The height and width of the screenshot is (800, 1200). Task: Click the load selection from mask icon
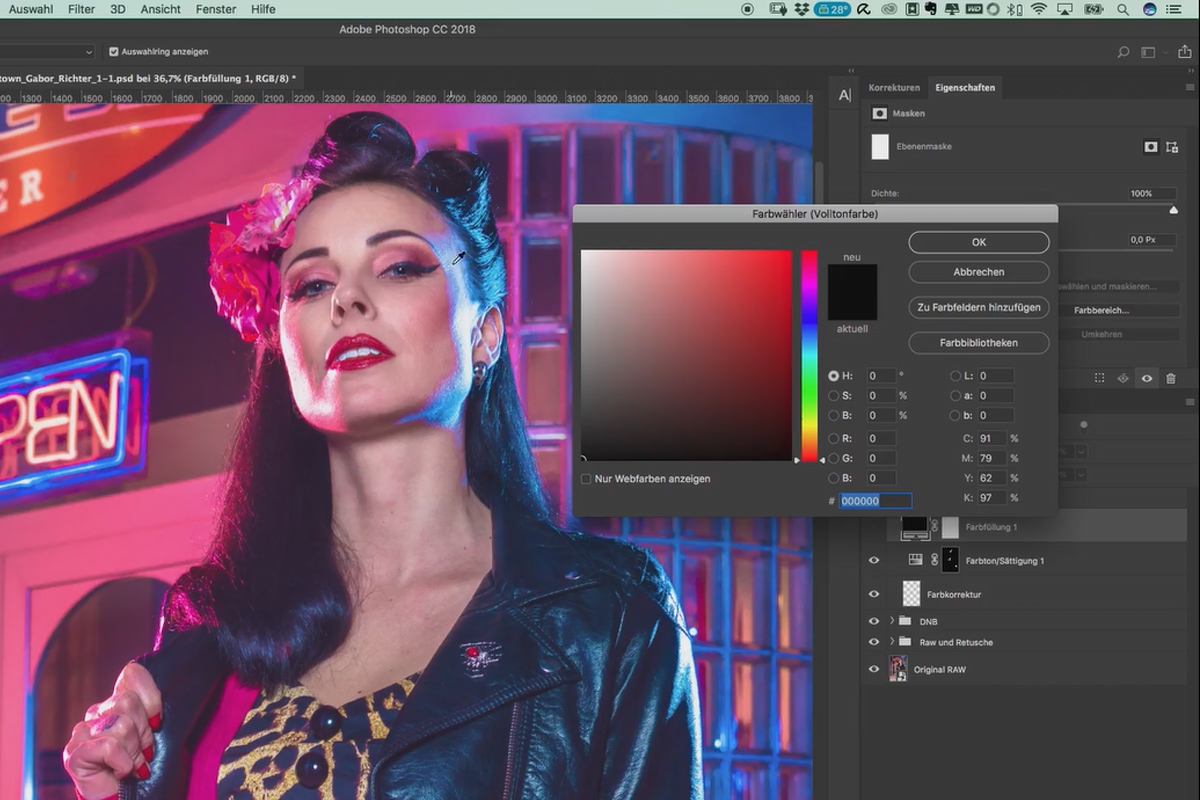tap(1099, 378)
